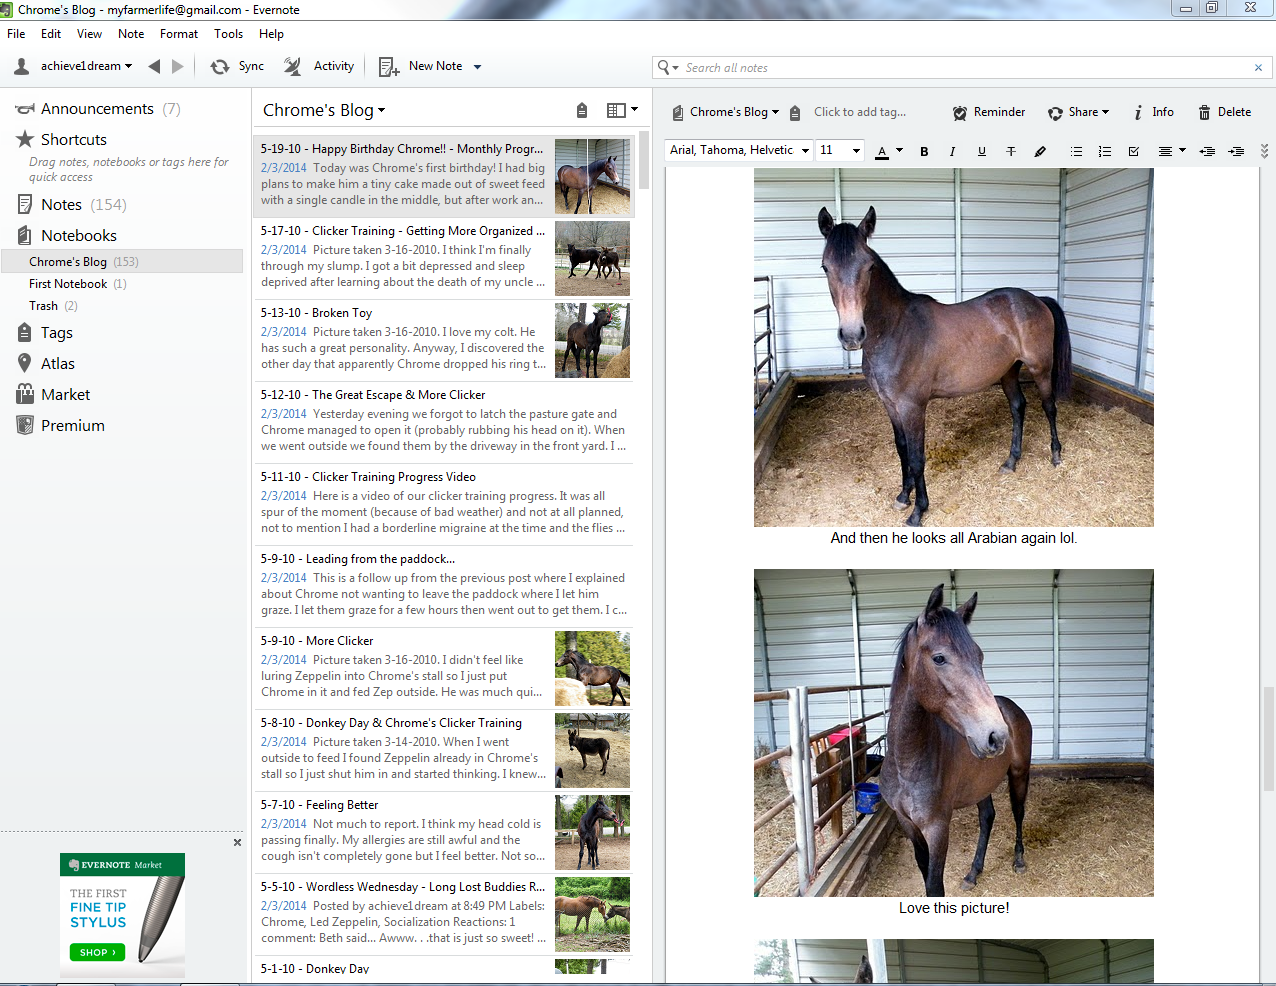The width and height of the screenshot is (1276, 986).
Task: Open the Activity feed
Action: click(319, 66)
